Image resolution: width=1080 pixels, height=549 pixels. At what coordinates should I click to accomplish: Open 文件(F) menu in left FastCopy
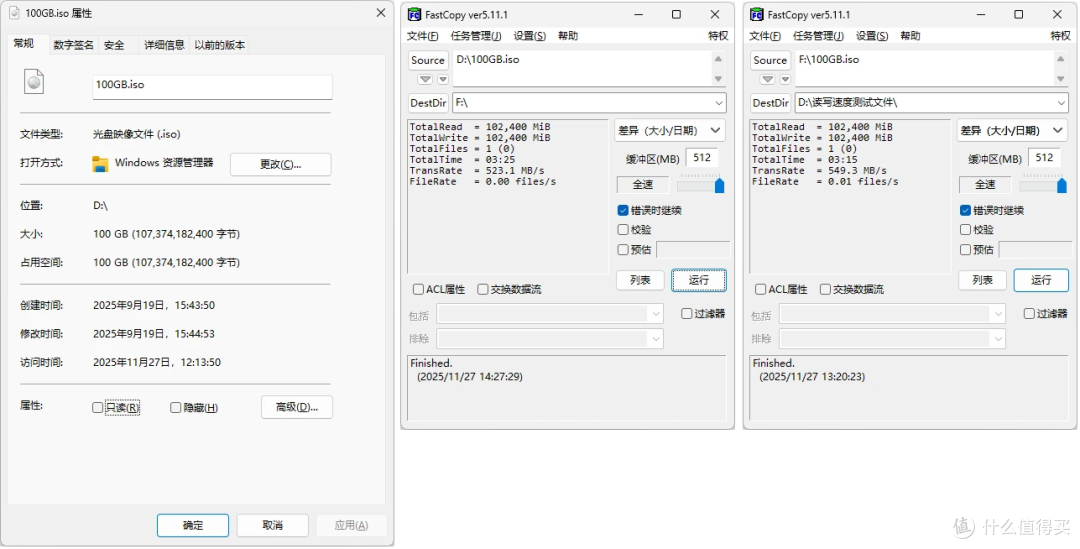click(x=422, y=36)
